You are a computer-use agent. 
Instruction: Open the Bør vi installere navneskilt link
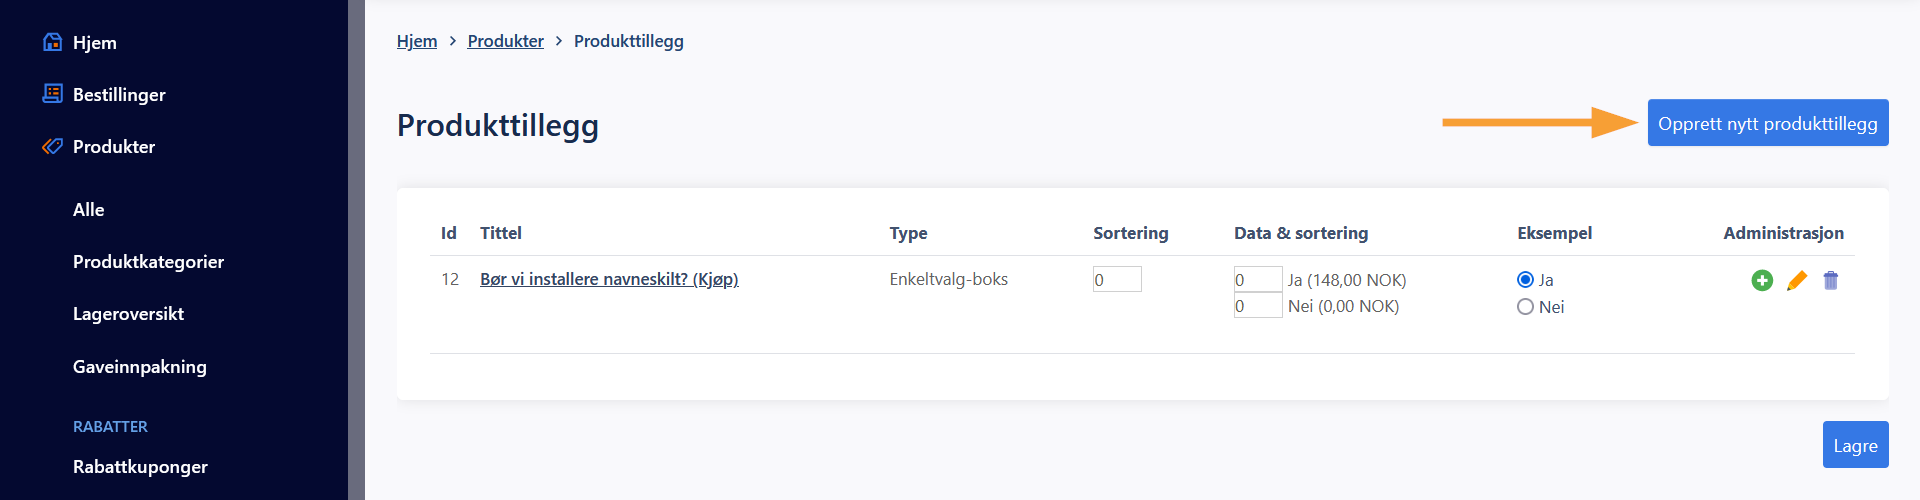click(x=609, y=280)
